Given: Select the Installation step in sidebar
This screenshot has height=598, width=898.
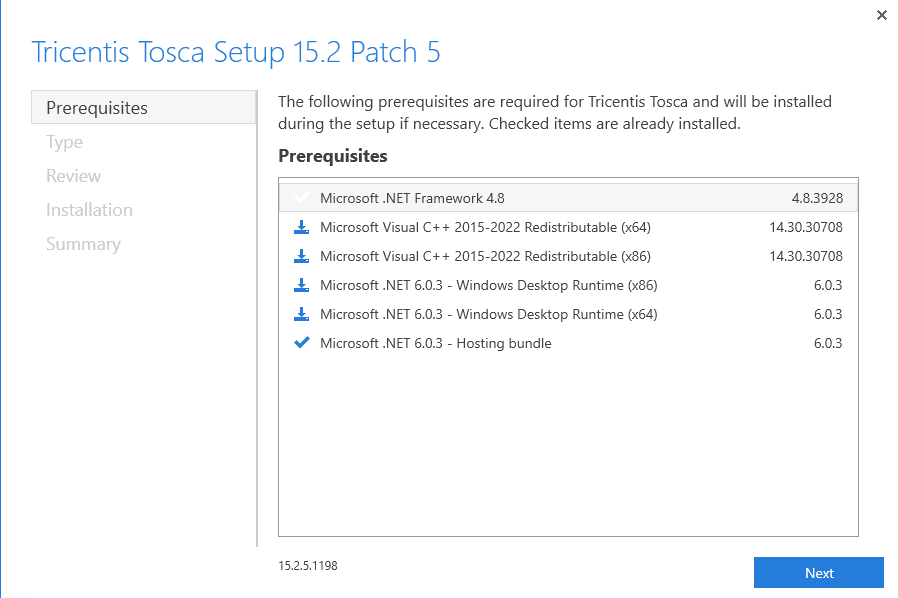Looking at the screenshot, I should pos(89,210).
